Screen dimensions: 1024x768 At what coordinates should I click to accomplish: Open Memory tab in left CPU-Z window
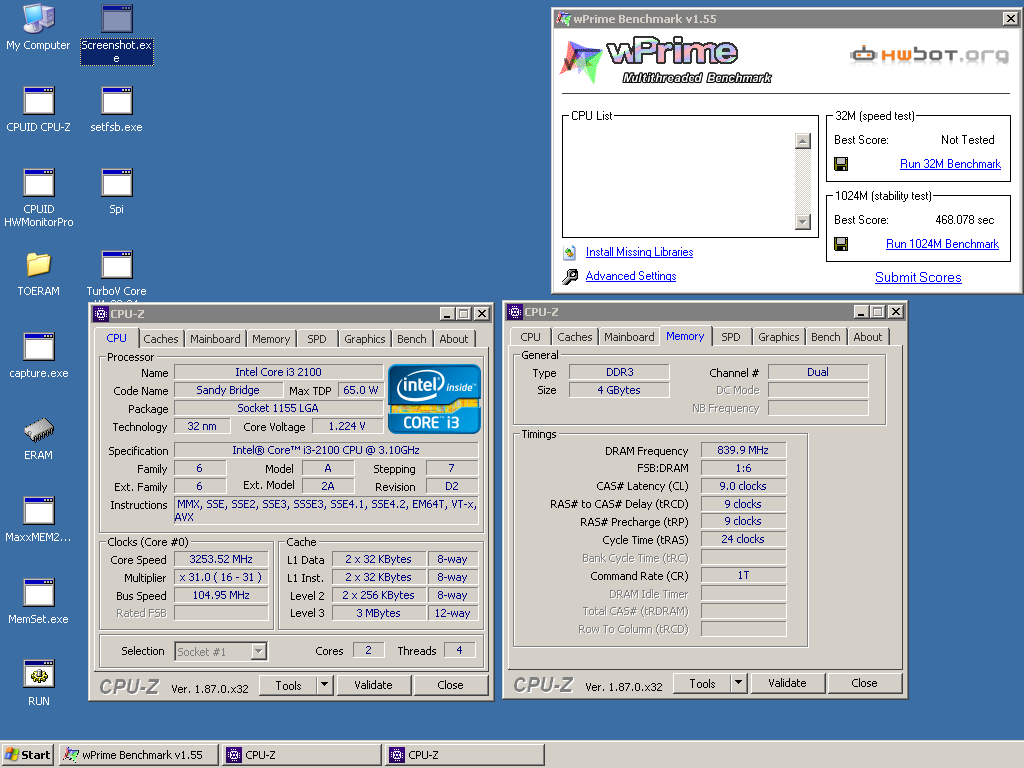(x=271, y=339)
